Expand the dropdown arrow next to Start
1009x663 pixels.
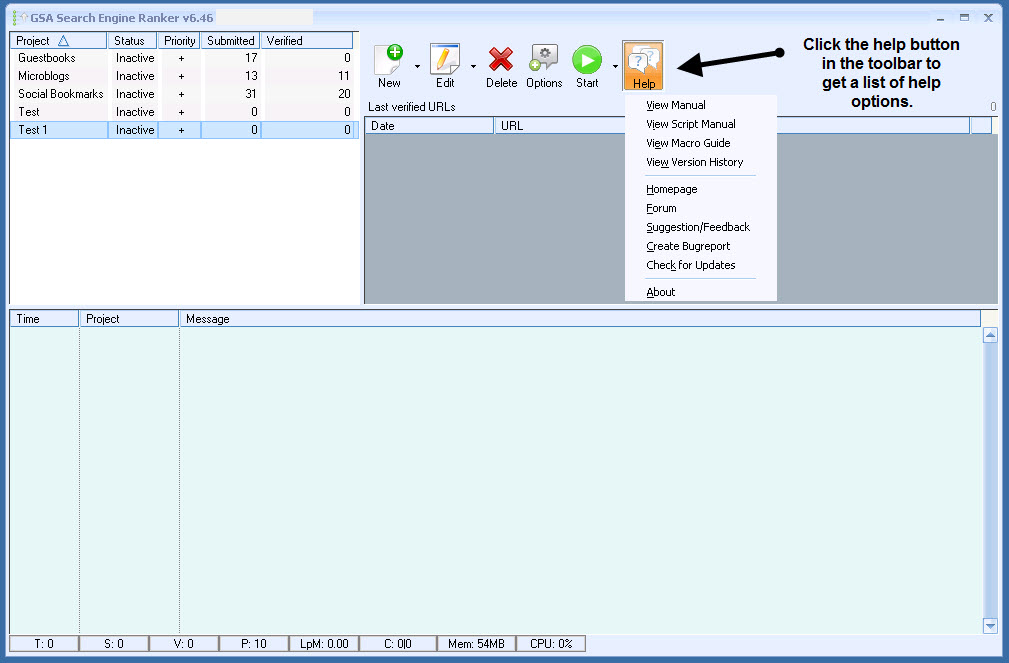tap(615, 67)
